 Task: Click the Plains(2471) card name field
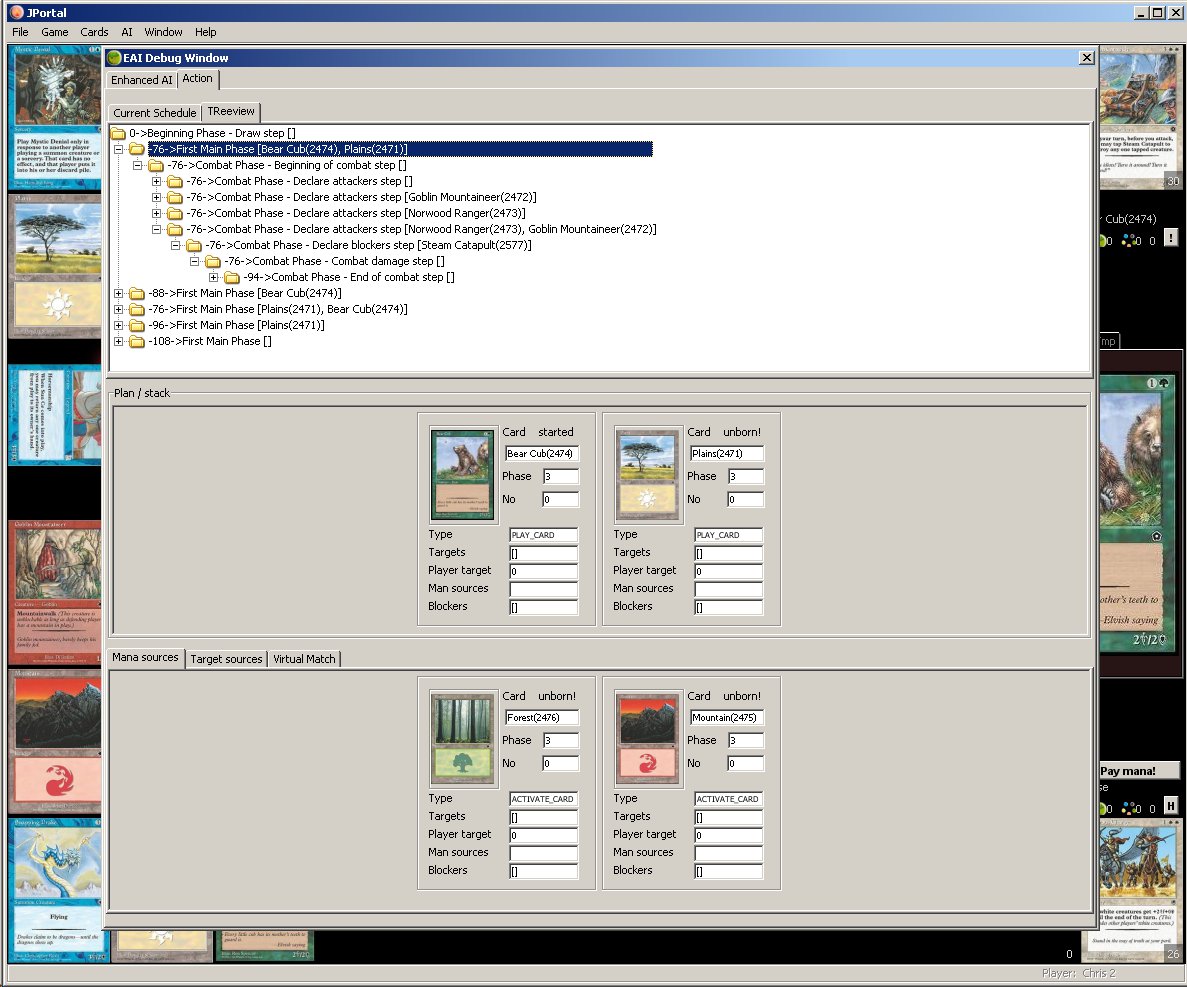pyautogui.click(x=727, y=453)
